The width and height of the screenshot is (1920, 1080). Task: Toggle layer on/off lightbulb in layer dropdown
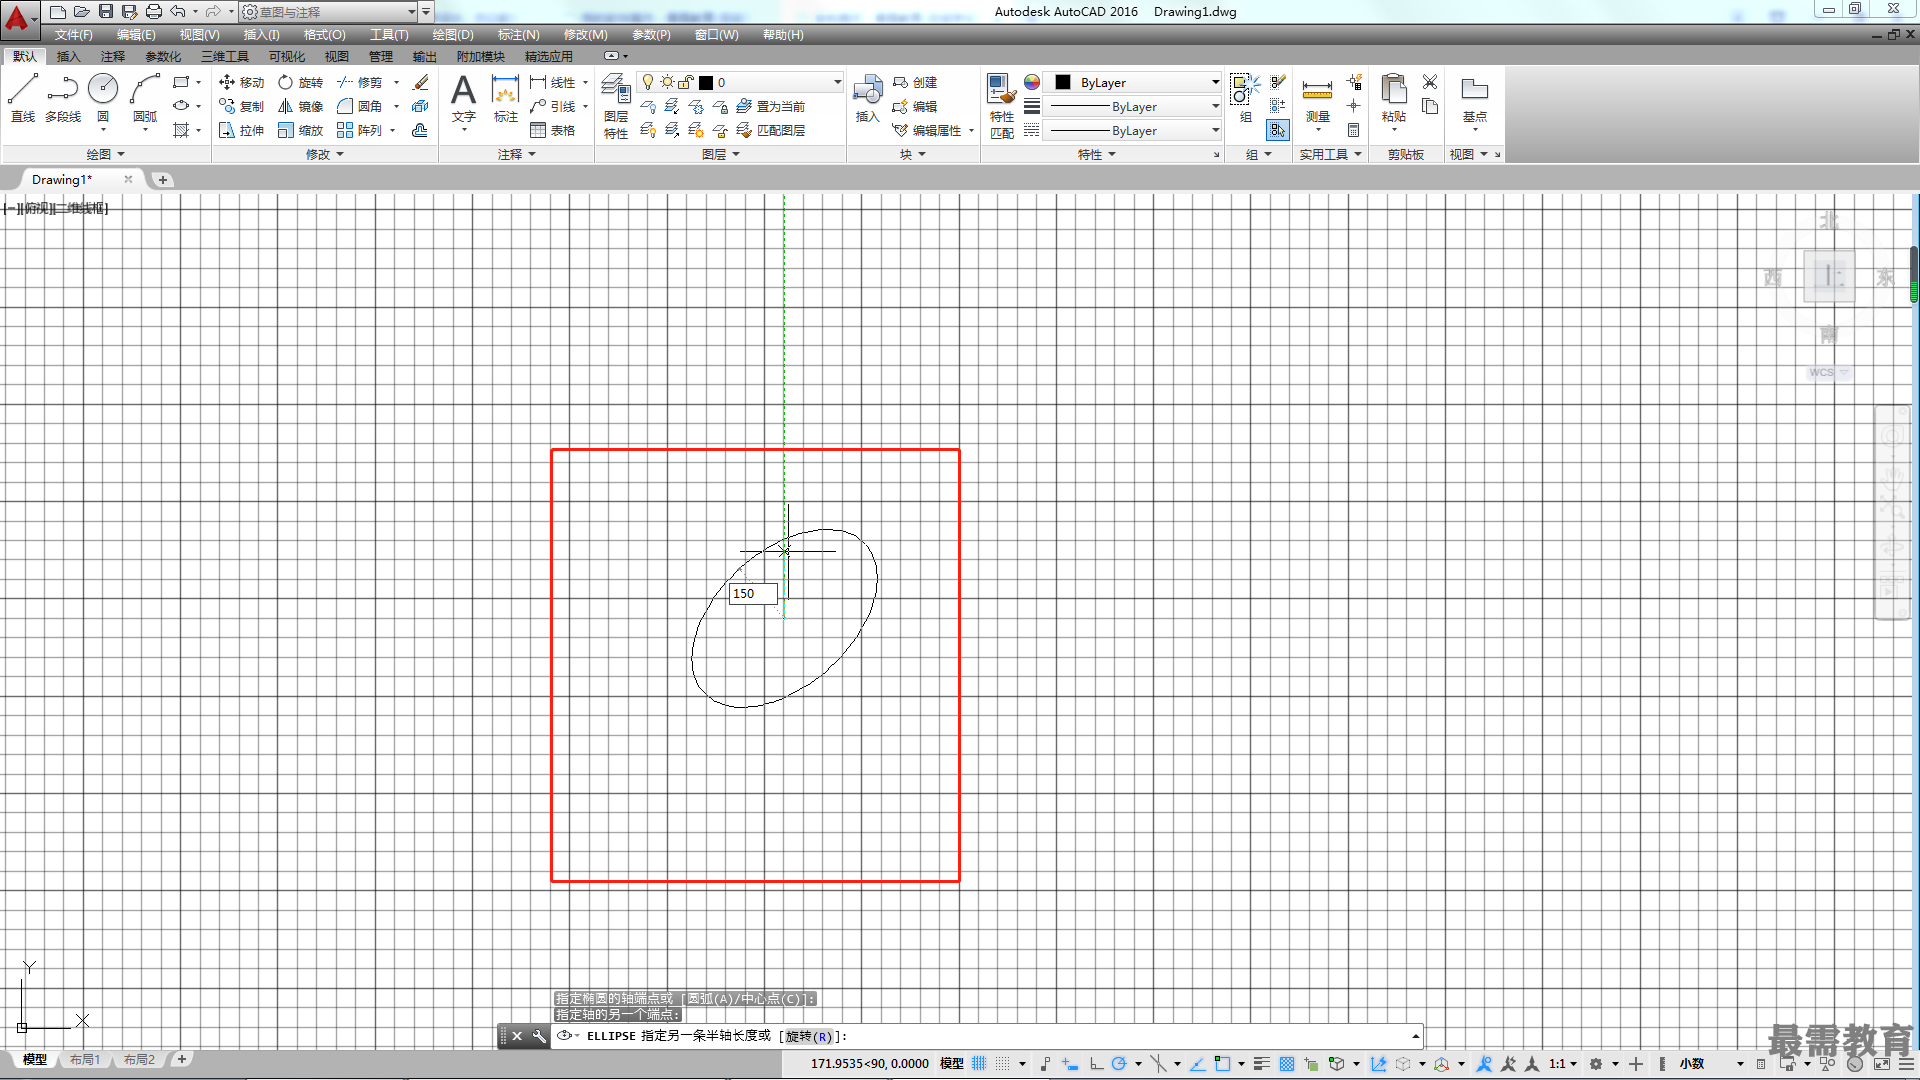648,82
